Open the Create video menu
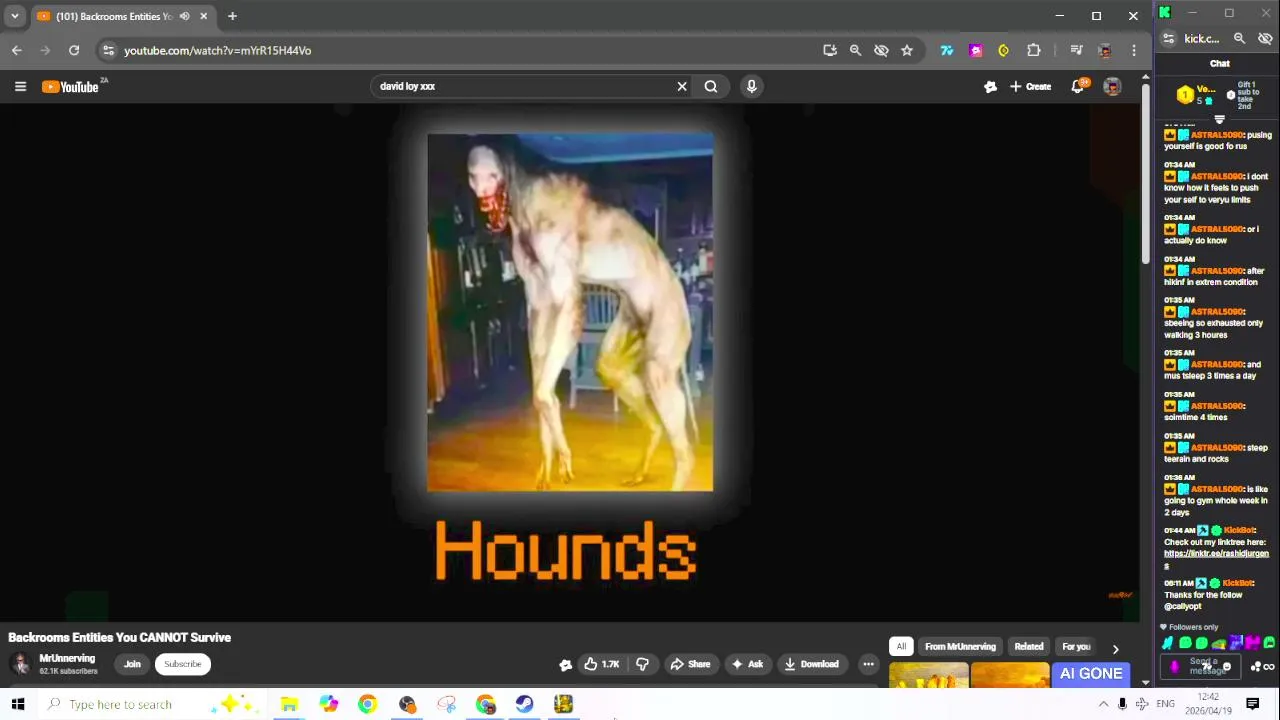Image resolution: width=1280 pixels, height=720 pixels. click(1030, 87)
